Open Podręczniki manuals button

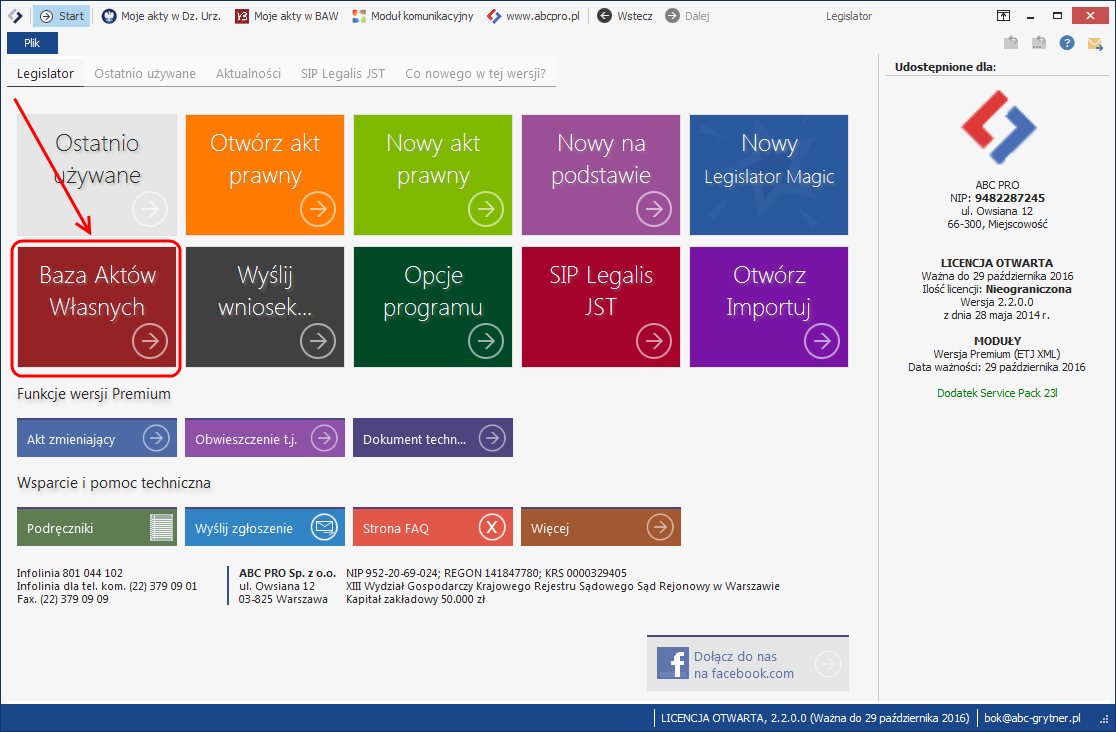coord(97,527)
